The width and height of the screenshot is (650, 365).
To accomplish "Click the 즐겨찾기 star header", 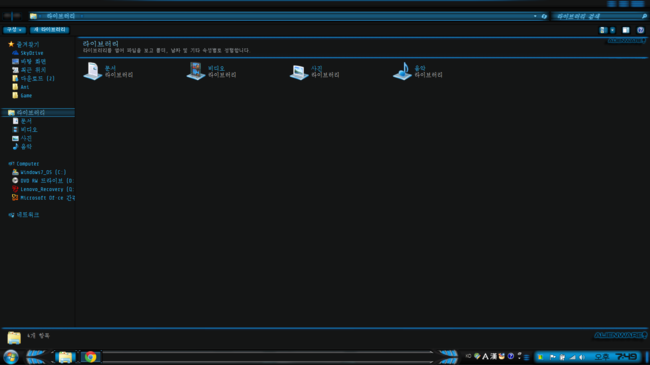I will [x=24, y=44].
